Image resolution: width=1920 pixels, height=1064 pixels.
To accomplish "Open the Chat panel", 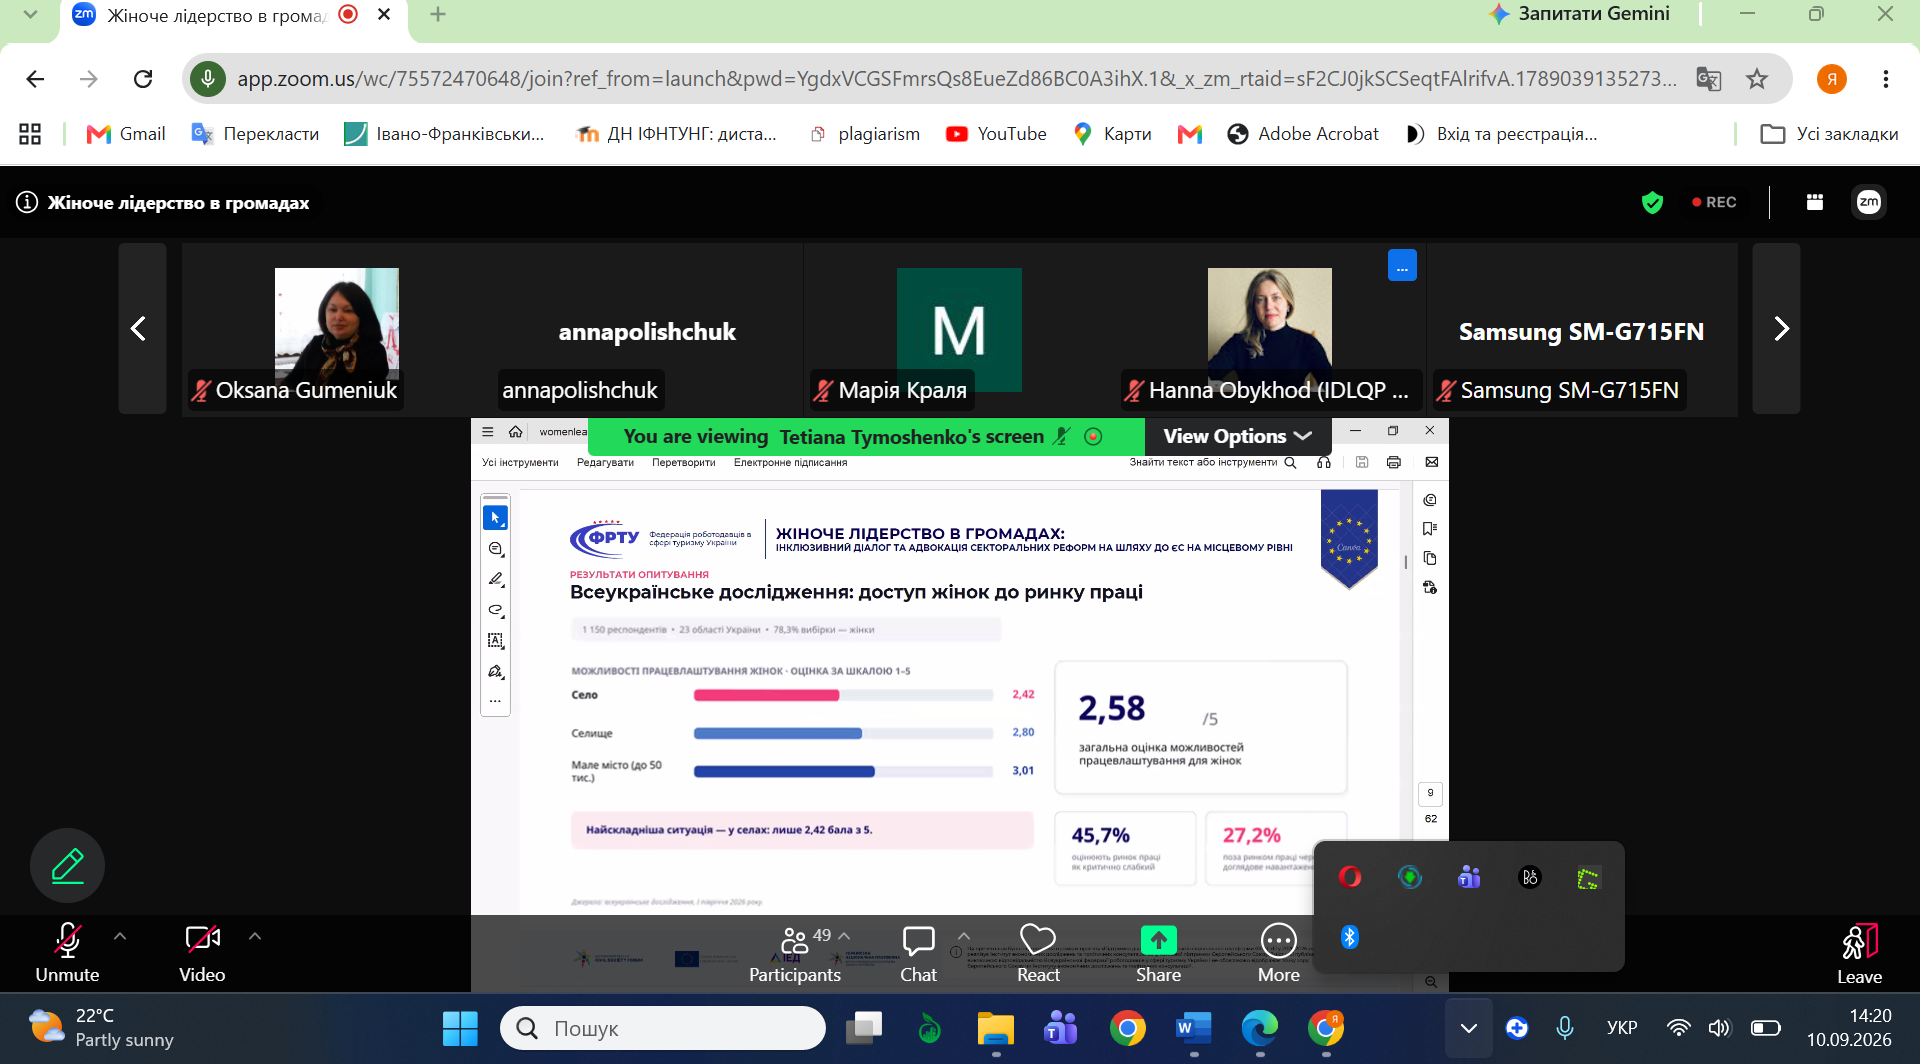I will [x=918, y=955].
